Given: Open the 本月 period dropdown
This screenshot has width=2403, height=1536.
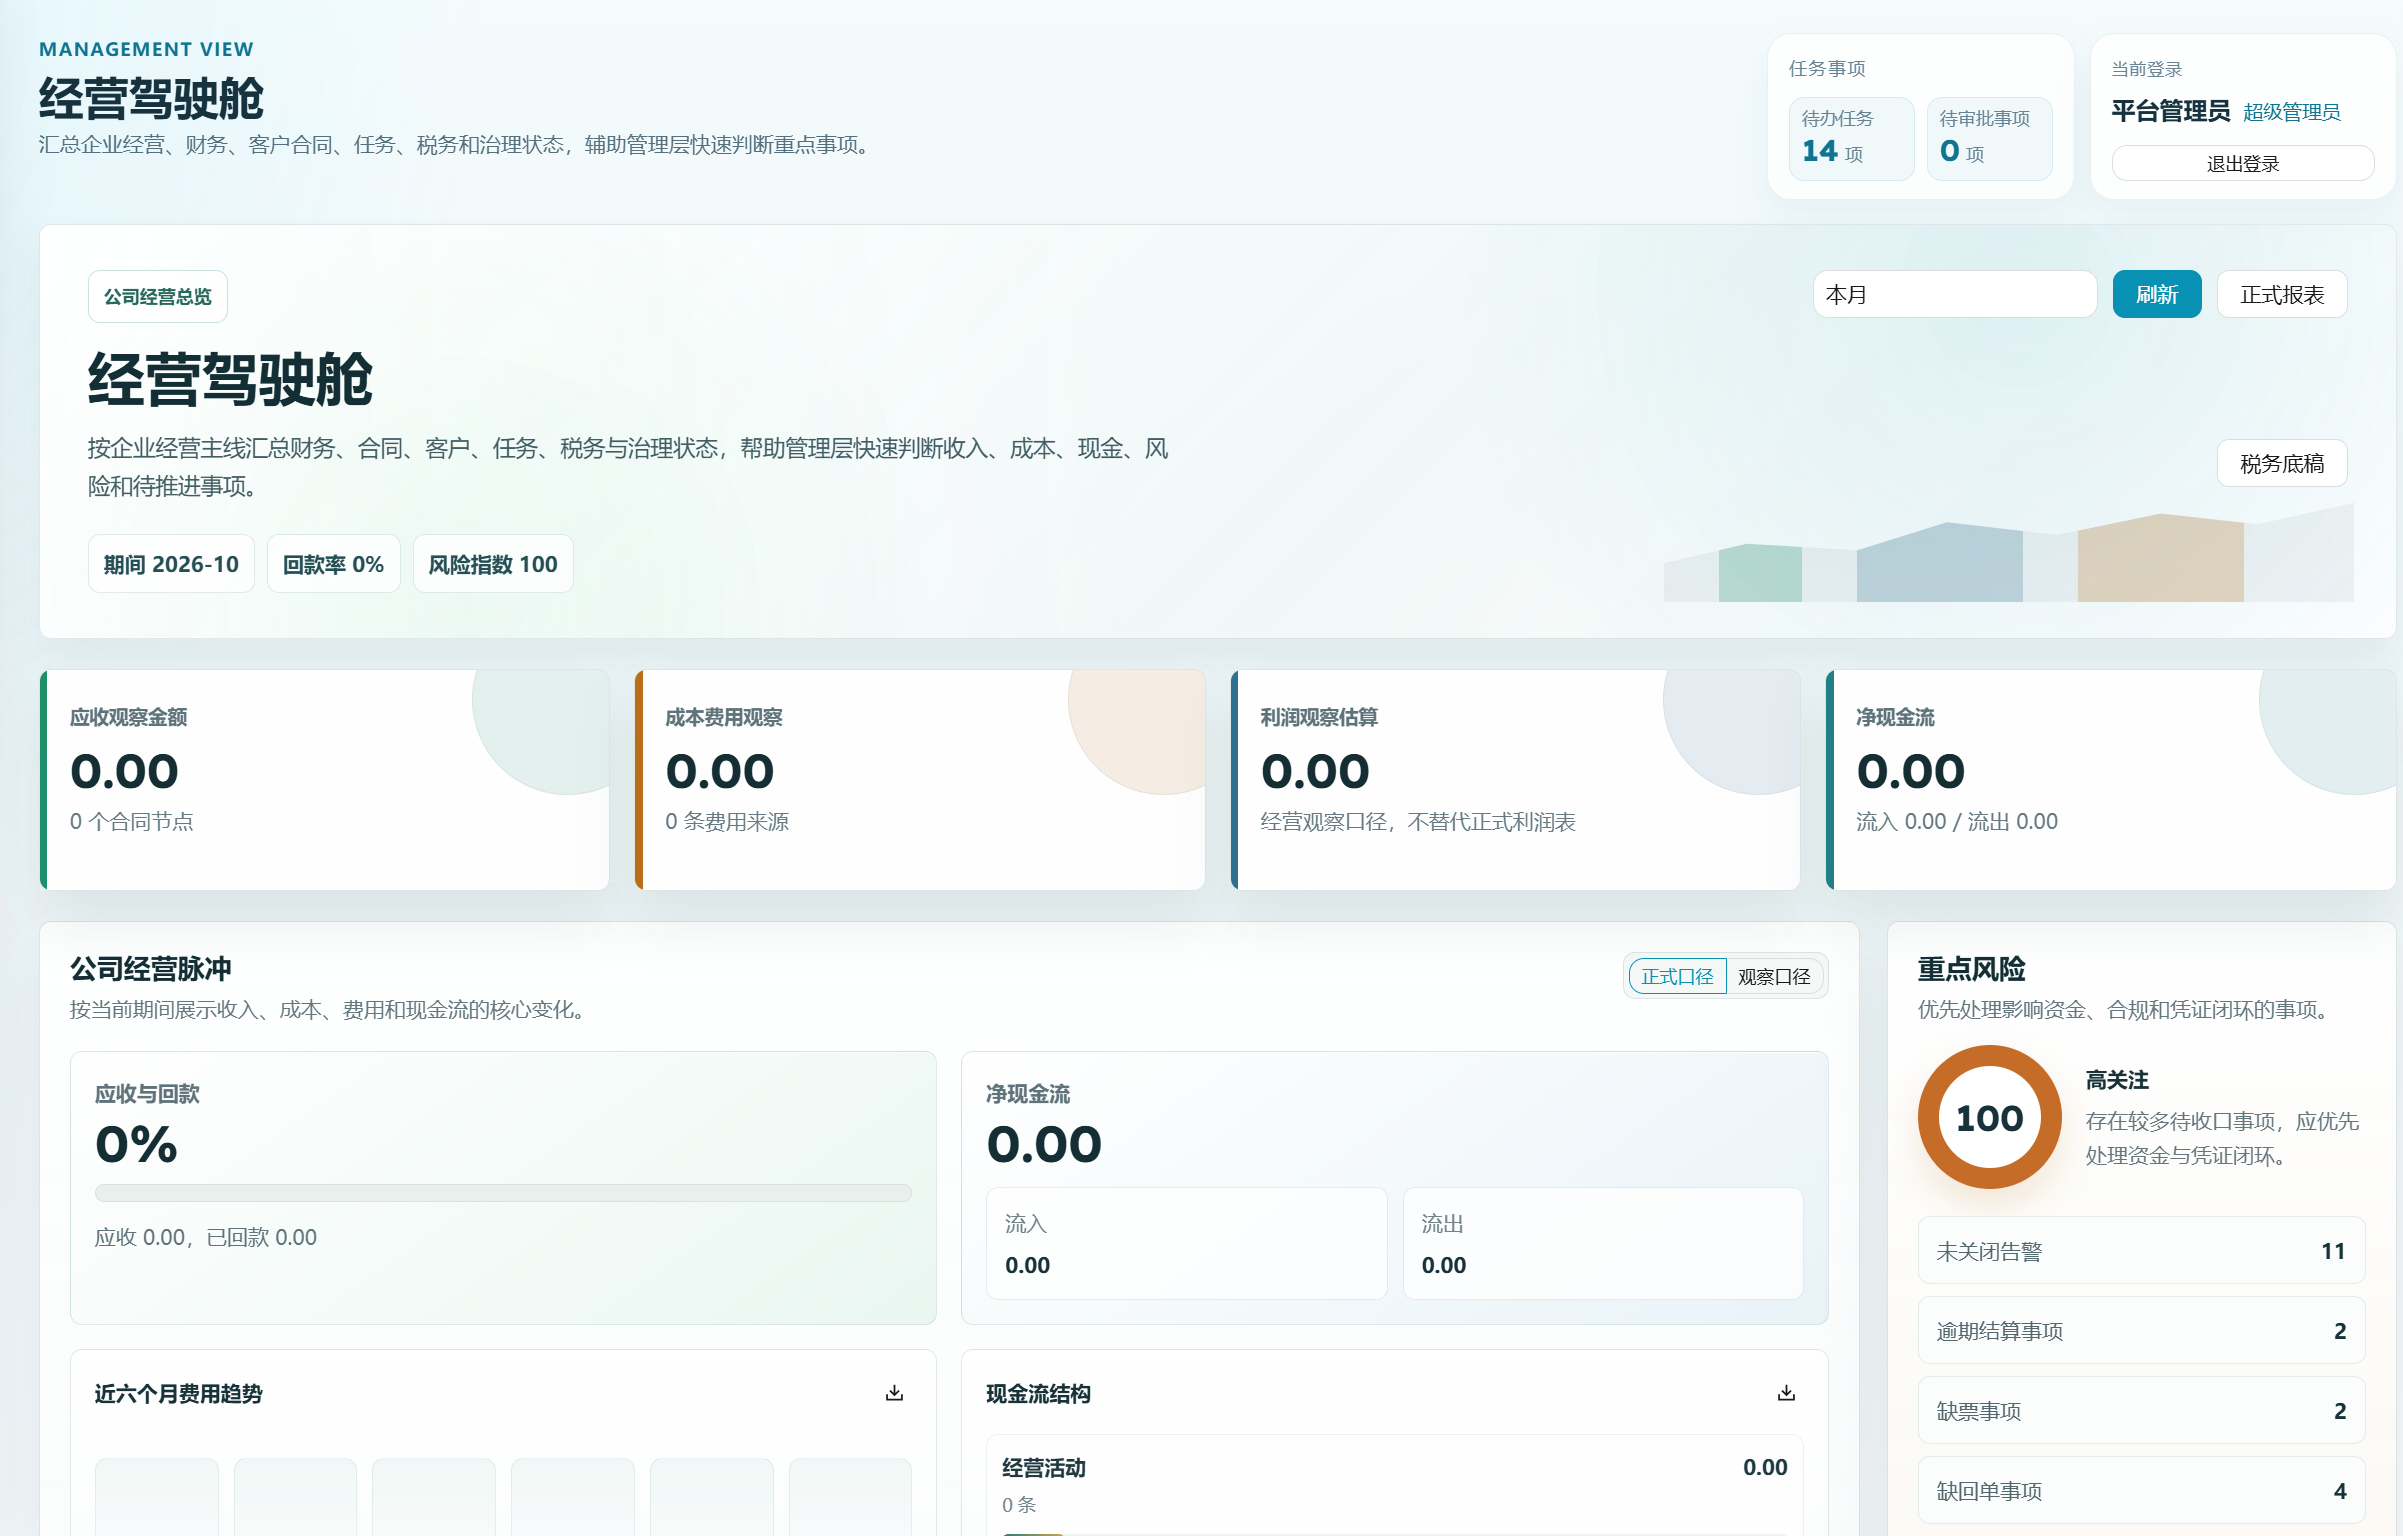Looking at the screenshot, I should [x=1954, y=294].
